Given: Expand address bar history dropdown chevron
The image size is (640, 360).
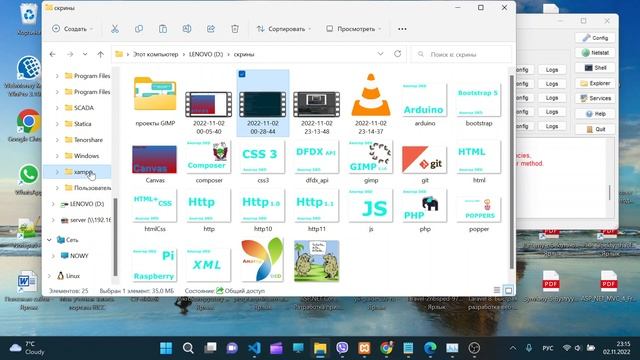Looking at the screenshot, I should (380, 54).
